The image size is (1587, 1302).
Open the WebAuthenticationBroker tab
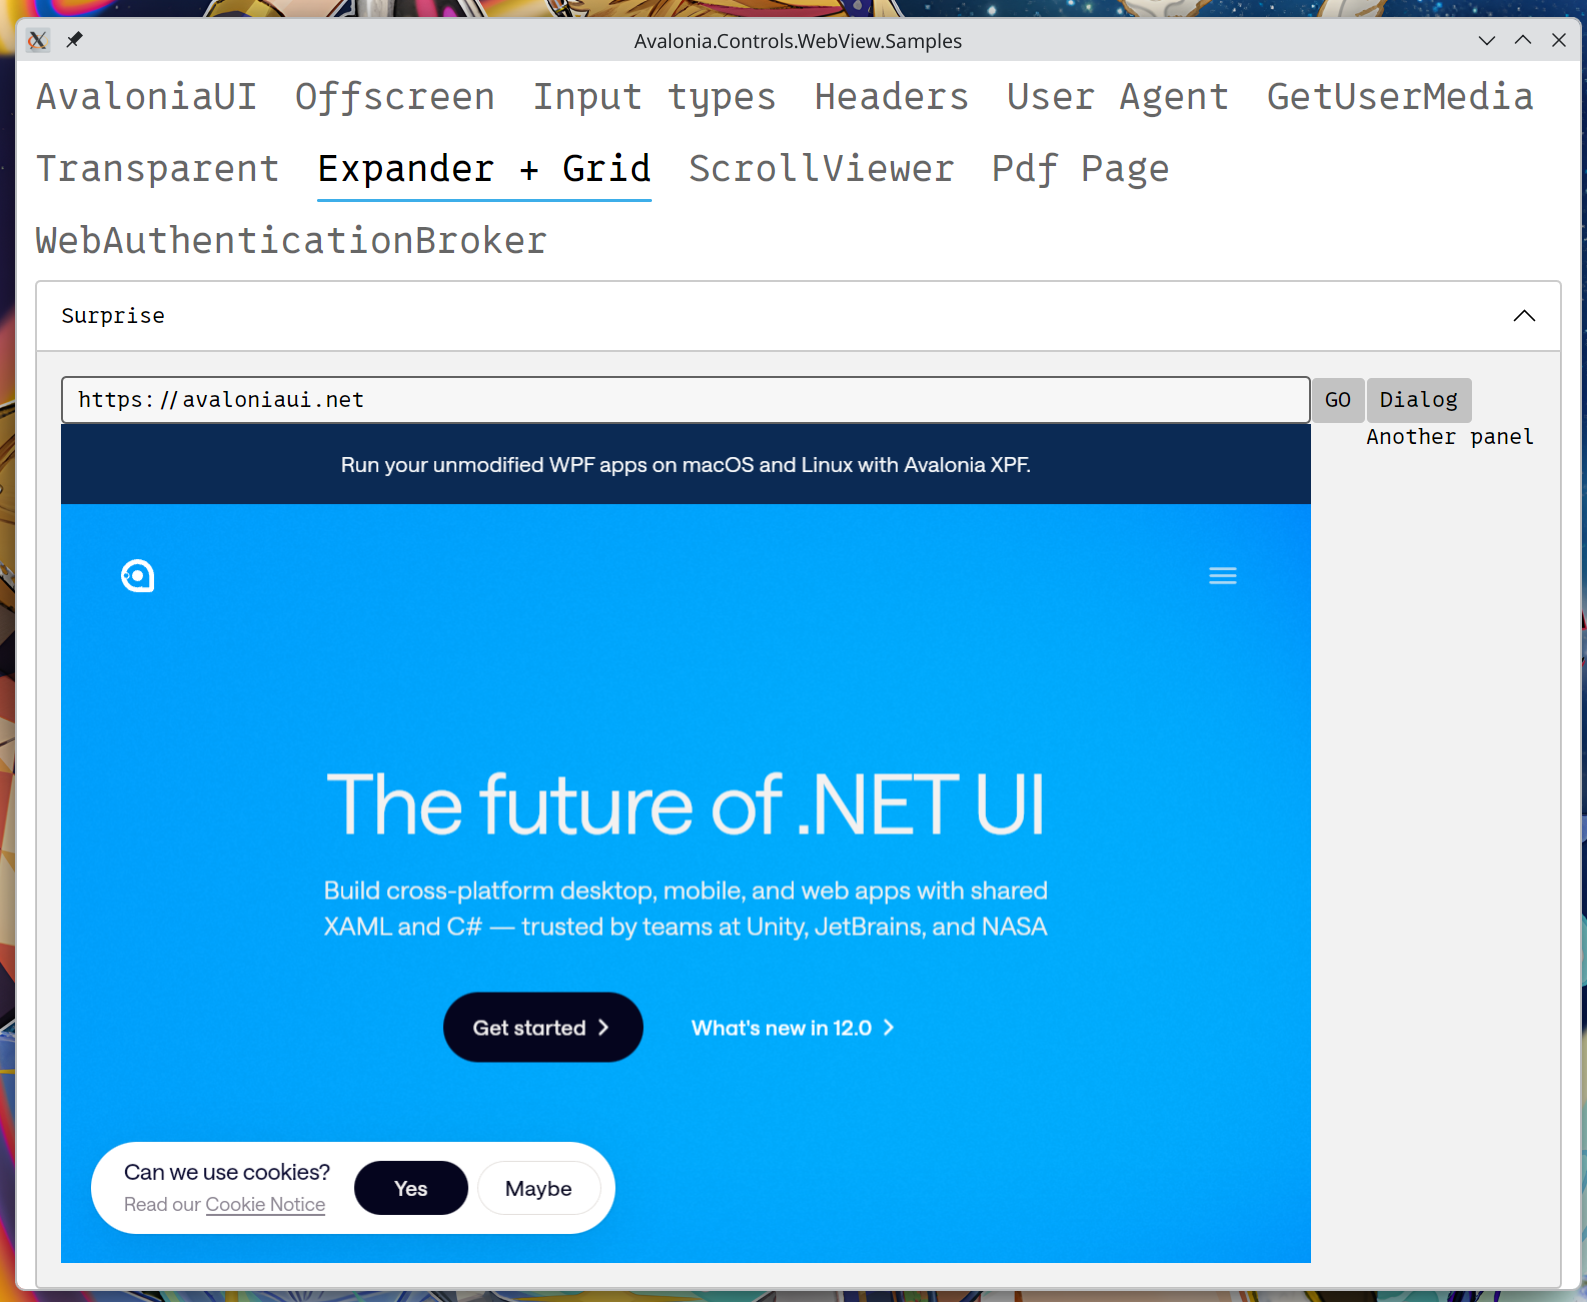pos(291,241)
